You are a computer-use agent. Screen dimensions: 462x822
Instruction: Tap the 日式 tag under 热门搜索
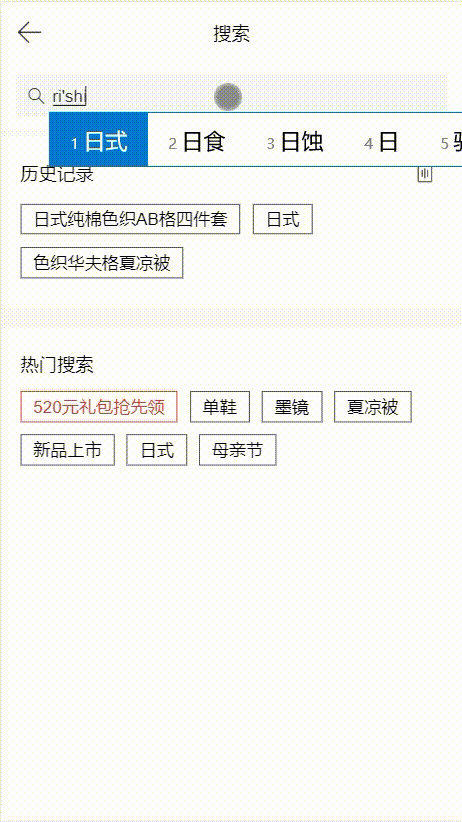157,450
